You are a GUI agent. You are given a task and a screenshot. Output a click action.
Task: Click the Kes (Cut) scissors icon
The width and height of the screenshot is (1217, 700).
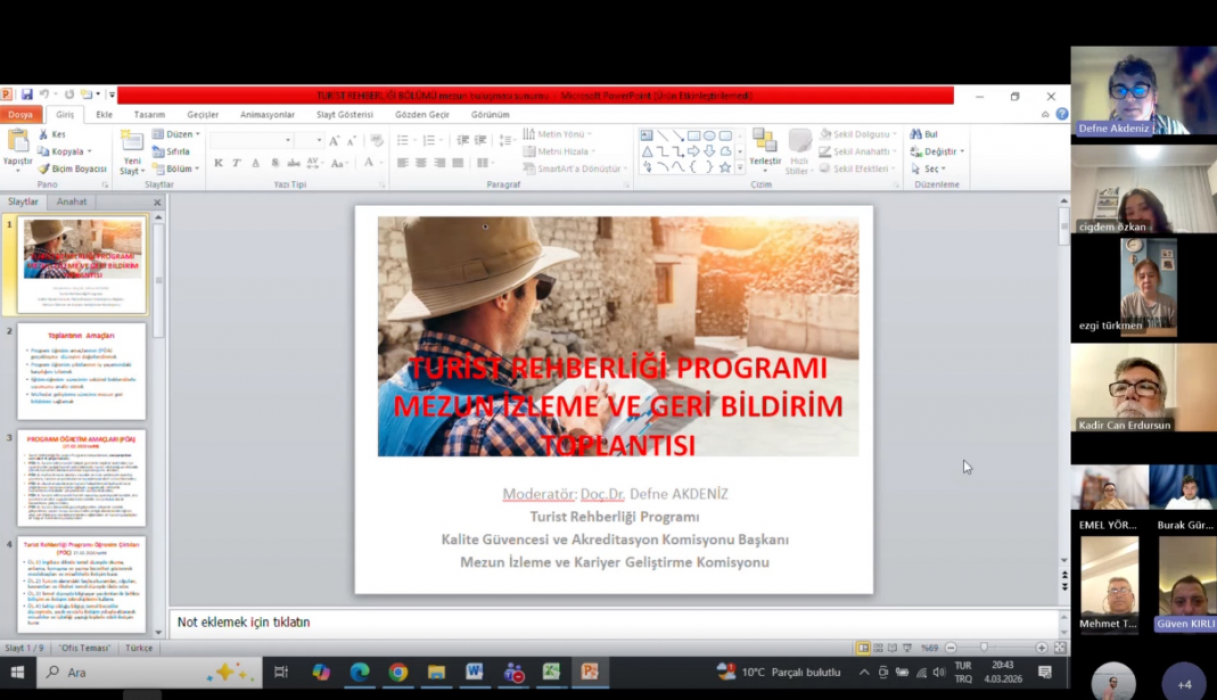coord(43,134)
